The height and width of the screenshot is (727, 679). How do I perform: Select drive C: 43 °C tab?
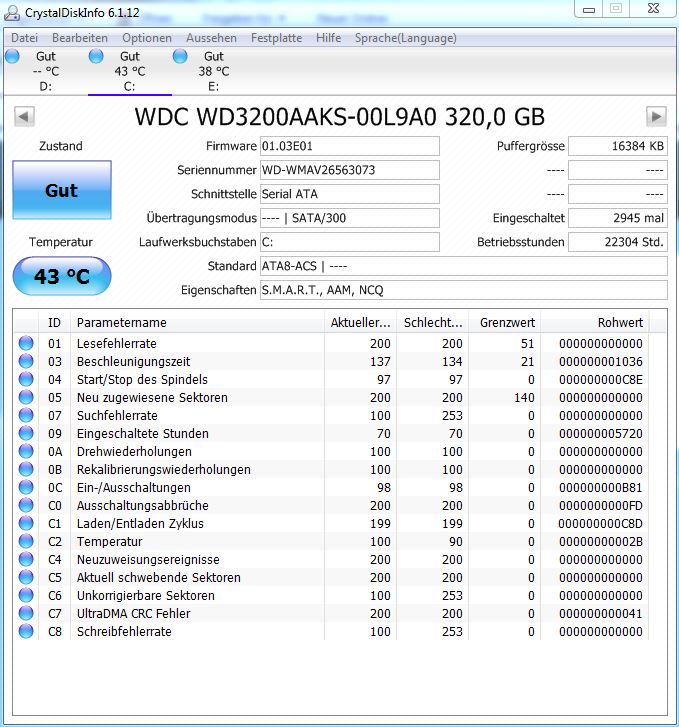[130, 71]
